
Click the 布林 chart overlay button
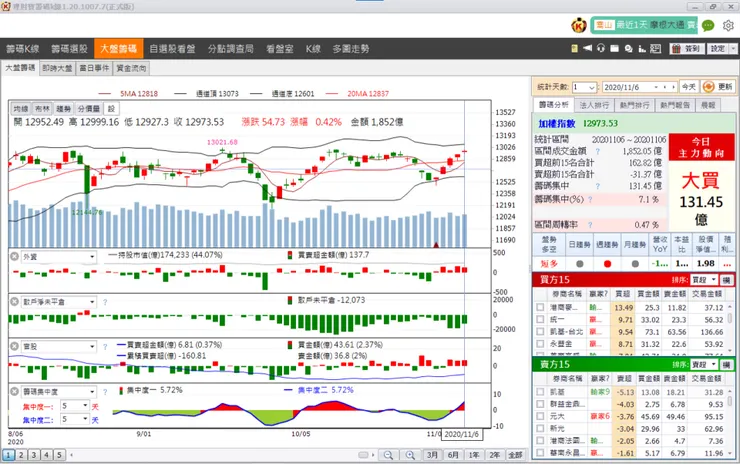(42, 109)
